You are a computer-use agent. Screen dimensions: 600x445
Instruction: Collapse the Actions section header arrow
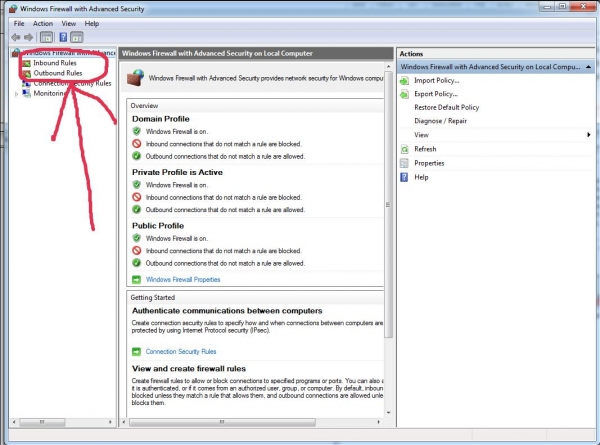click(588, 67)
